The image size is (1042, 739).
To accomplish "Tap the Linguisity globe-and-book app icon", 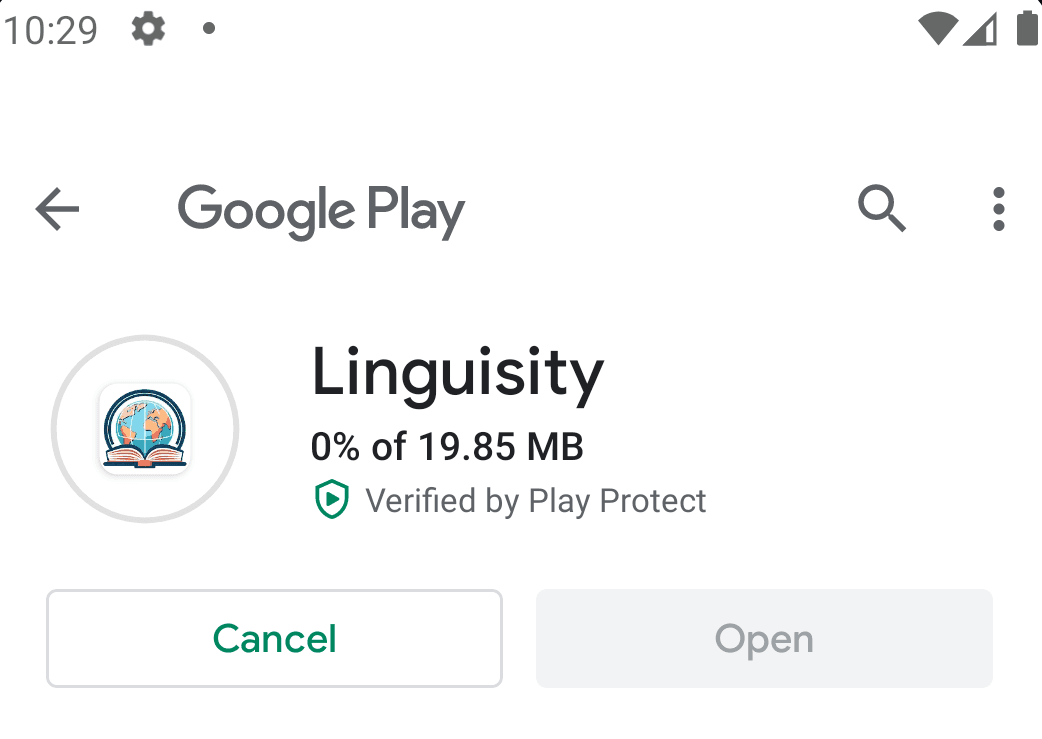I will click(145, 429).
